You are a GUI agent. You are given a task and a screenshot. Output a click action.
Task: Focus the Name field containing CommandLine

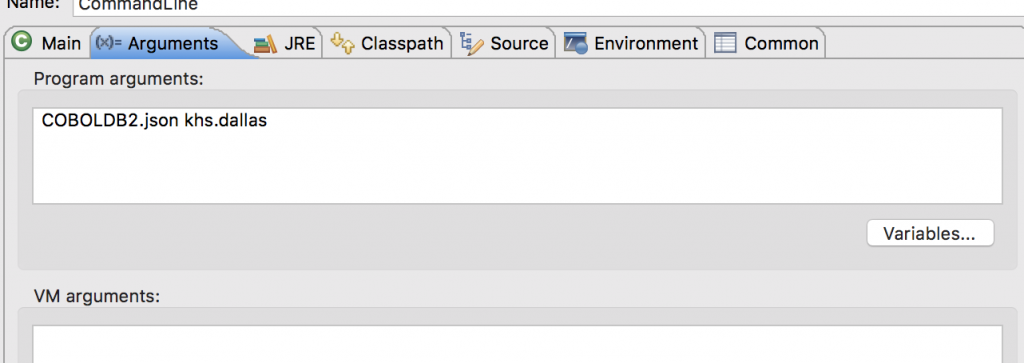pyautogui.click(x=548, y=7)
